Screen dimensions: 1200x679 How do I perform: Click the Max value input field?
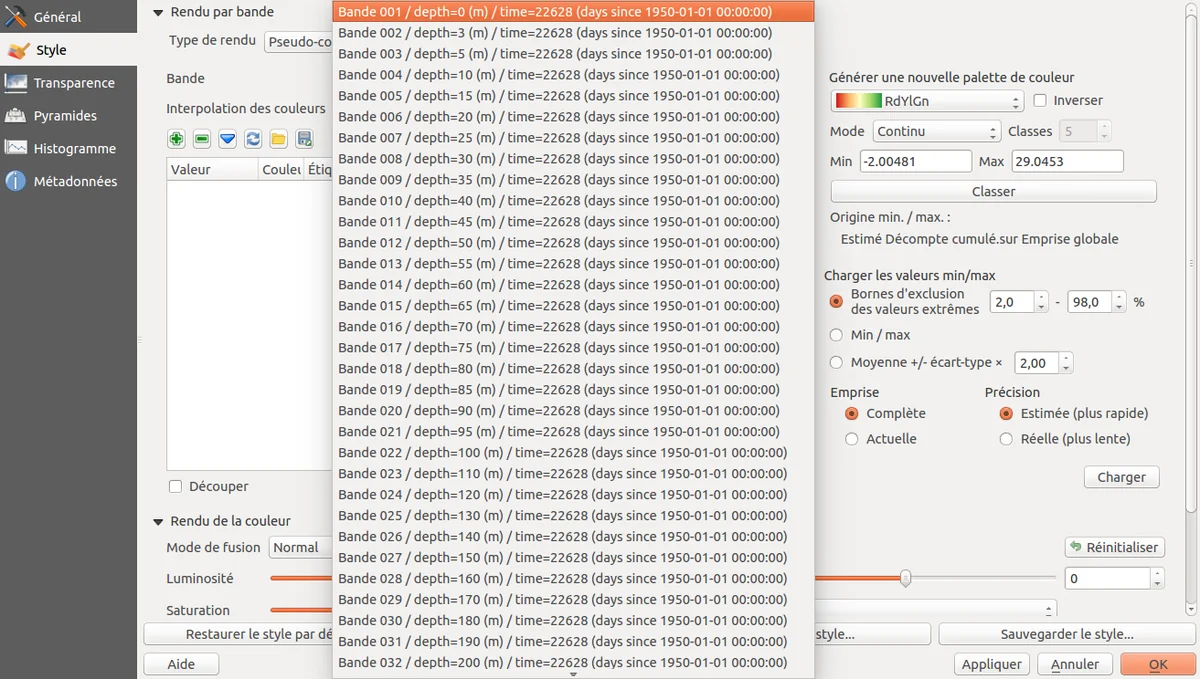click(x=1066, y=161)
